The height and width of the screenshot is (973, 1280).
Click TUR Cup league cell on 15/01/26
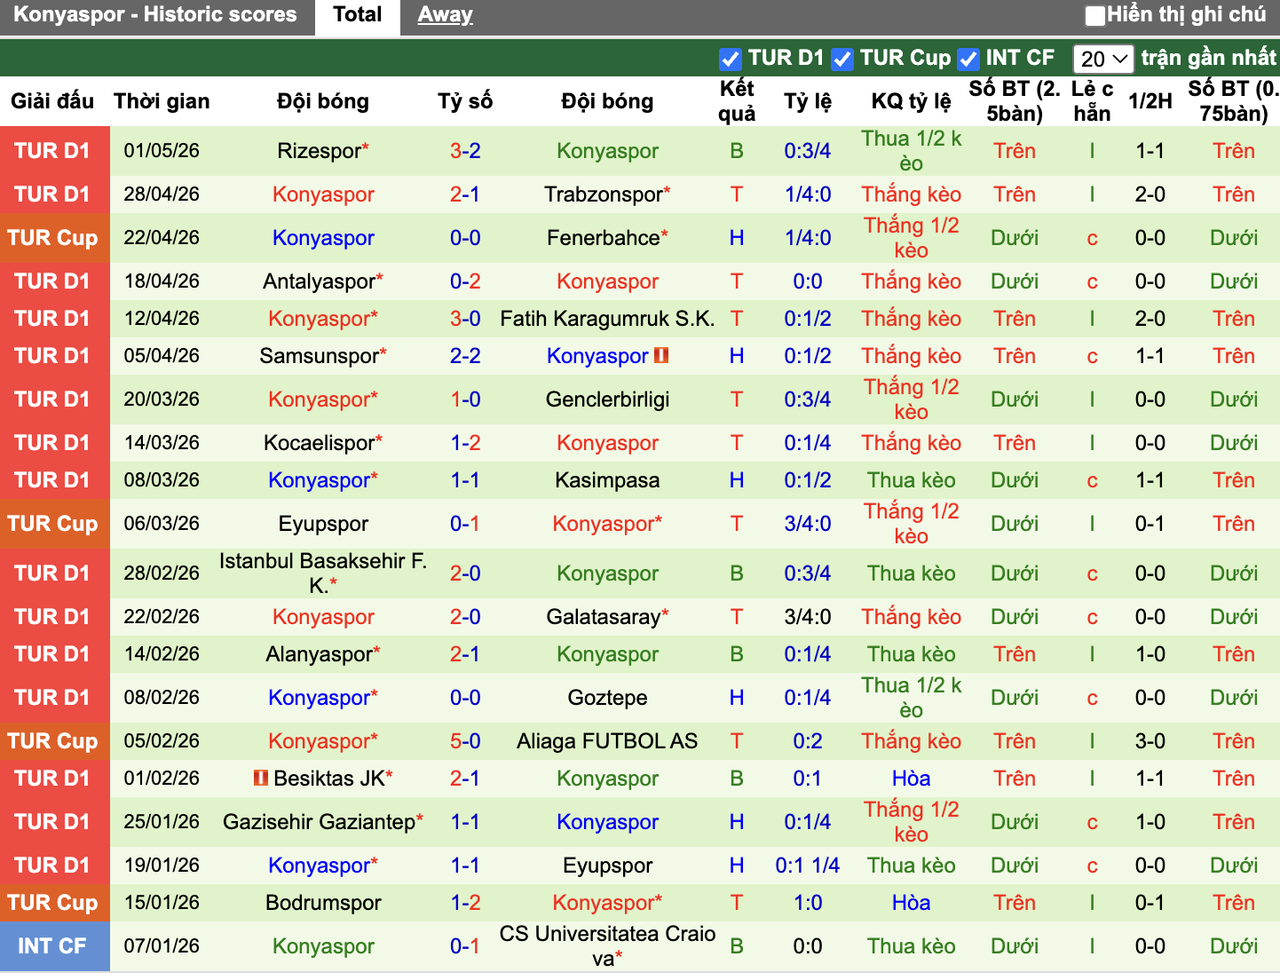point(54,903)
